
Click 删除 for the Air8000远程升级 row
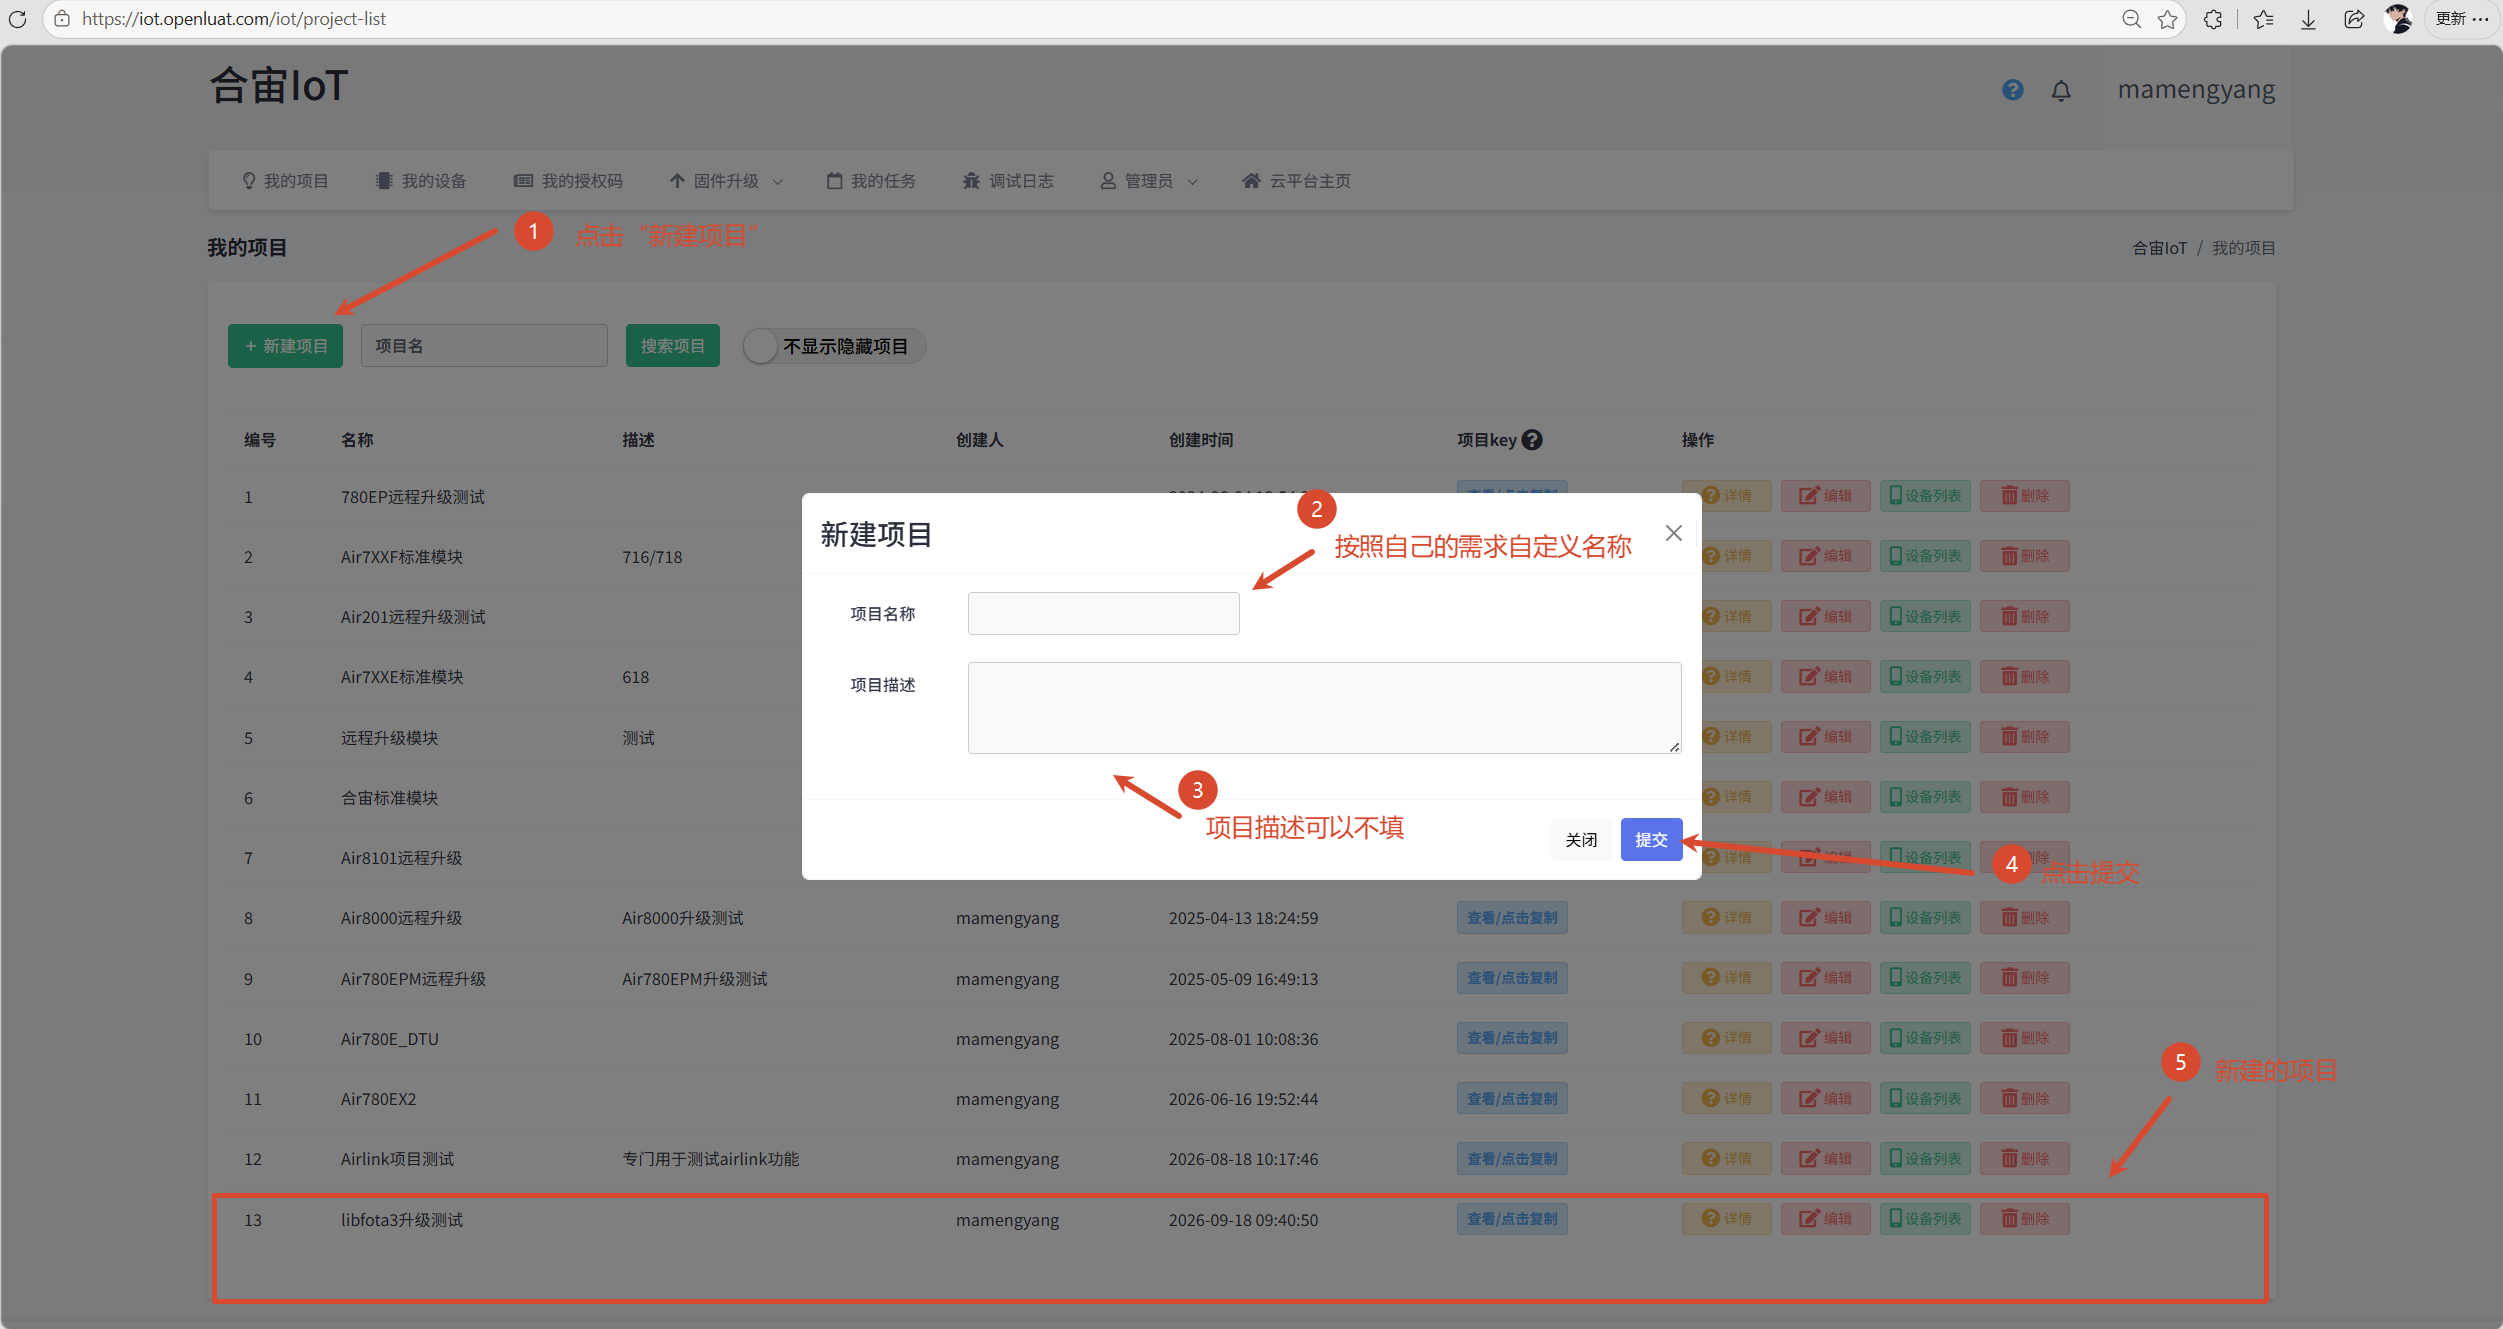pos(2025,918)
